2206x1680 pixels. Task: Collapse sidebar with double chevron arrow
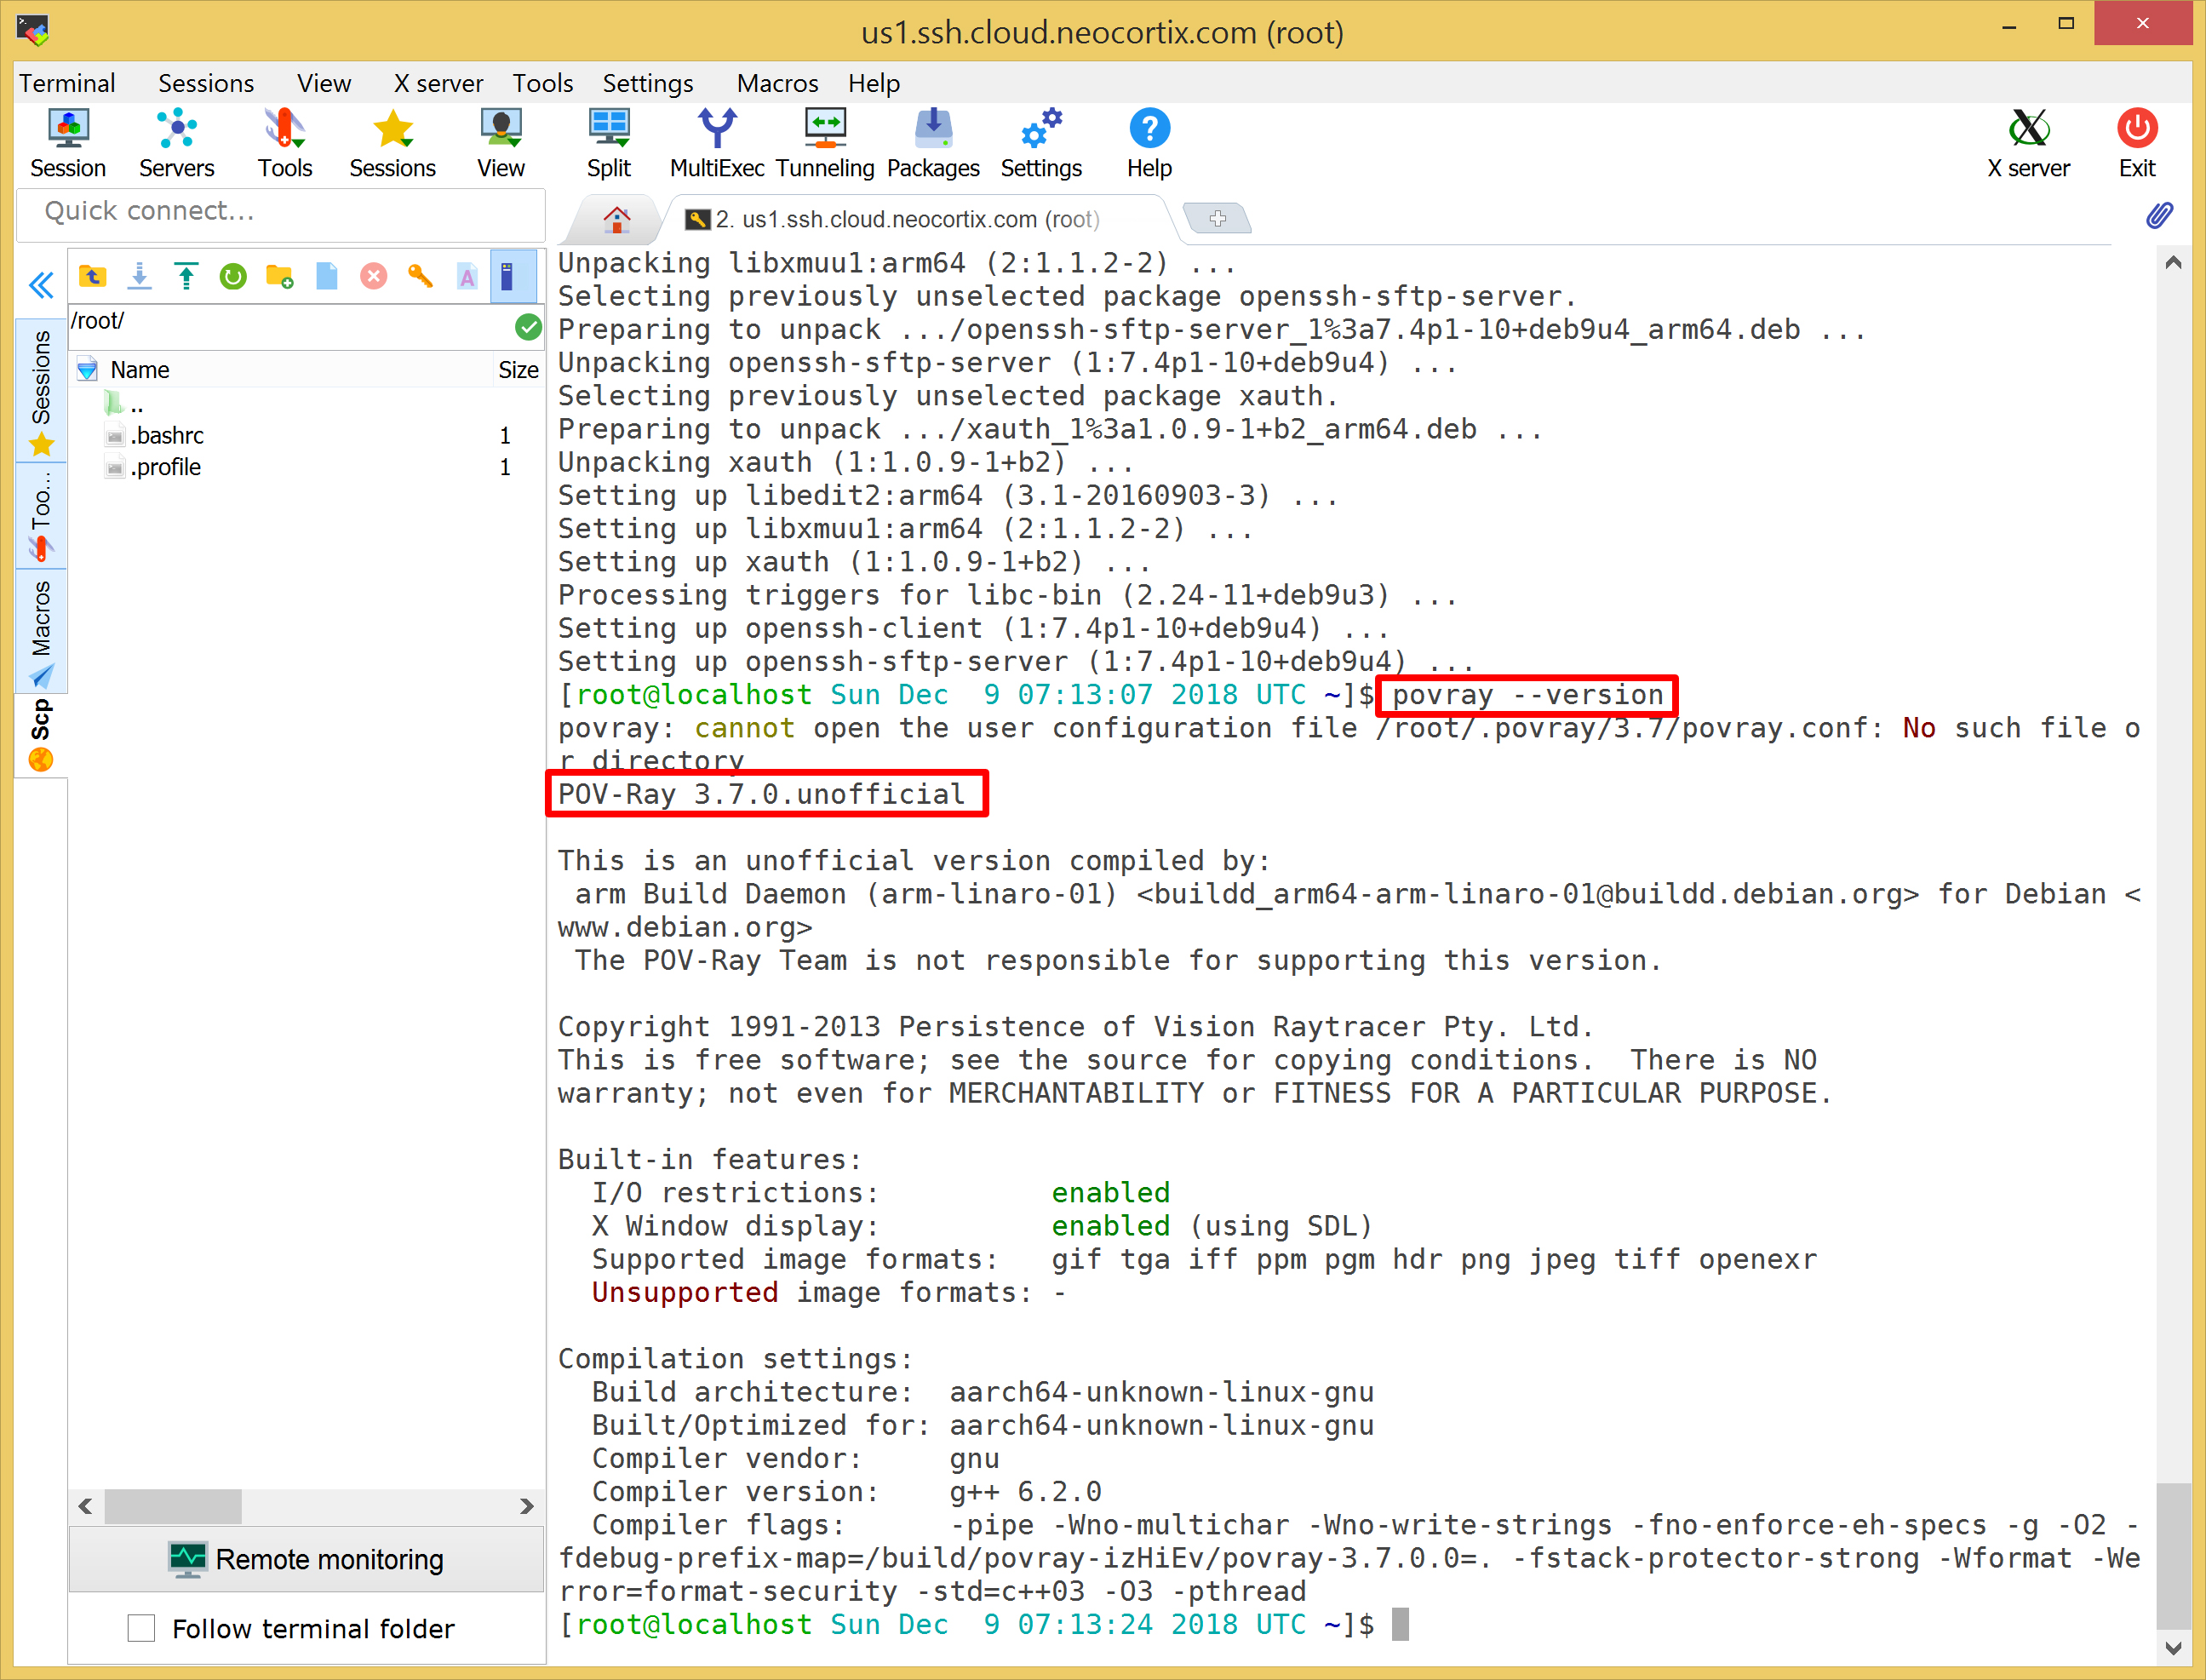41,286
